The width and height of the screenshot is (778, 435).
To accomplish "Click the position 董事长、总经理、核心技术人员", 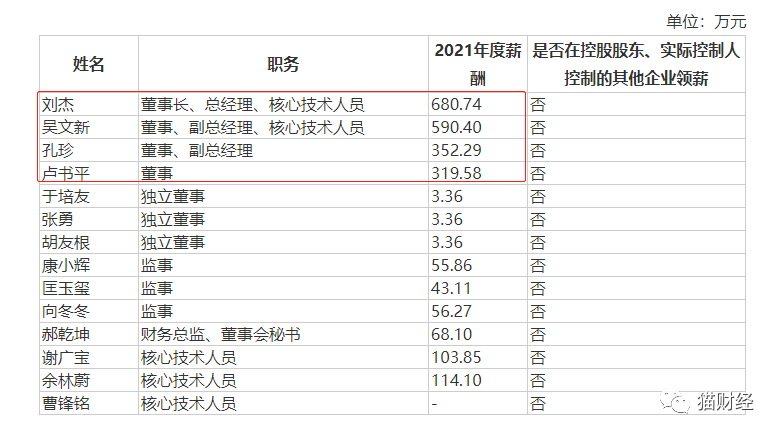I will pos(252,105).
